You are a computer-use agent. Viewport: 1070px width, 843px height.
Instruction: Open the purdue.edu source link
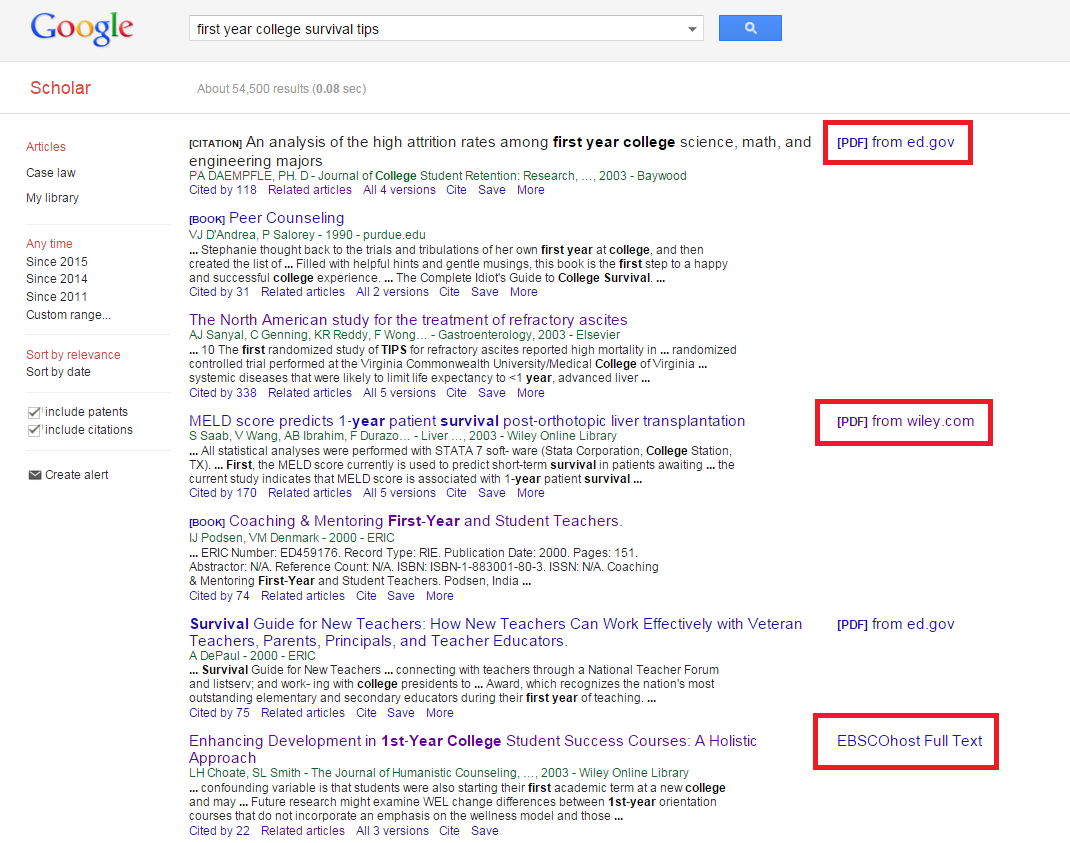tap(394, 235)
